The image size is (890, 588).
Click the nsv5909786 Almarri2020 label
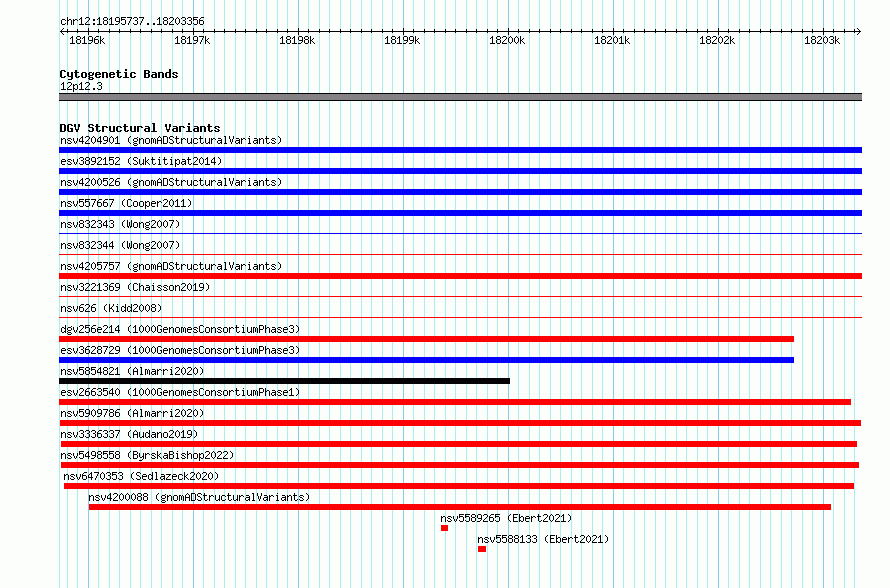tap(132, 413)
